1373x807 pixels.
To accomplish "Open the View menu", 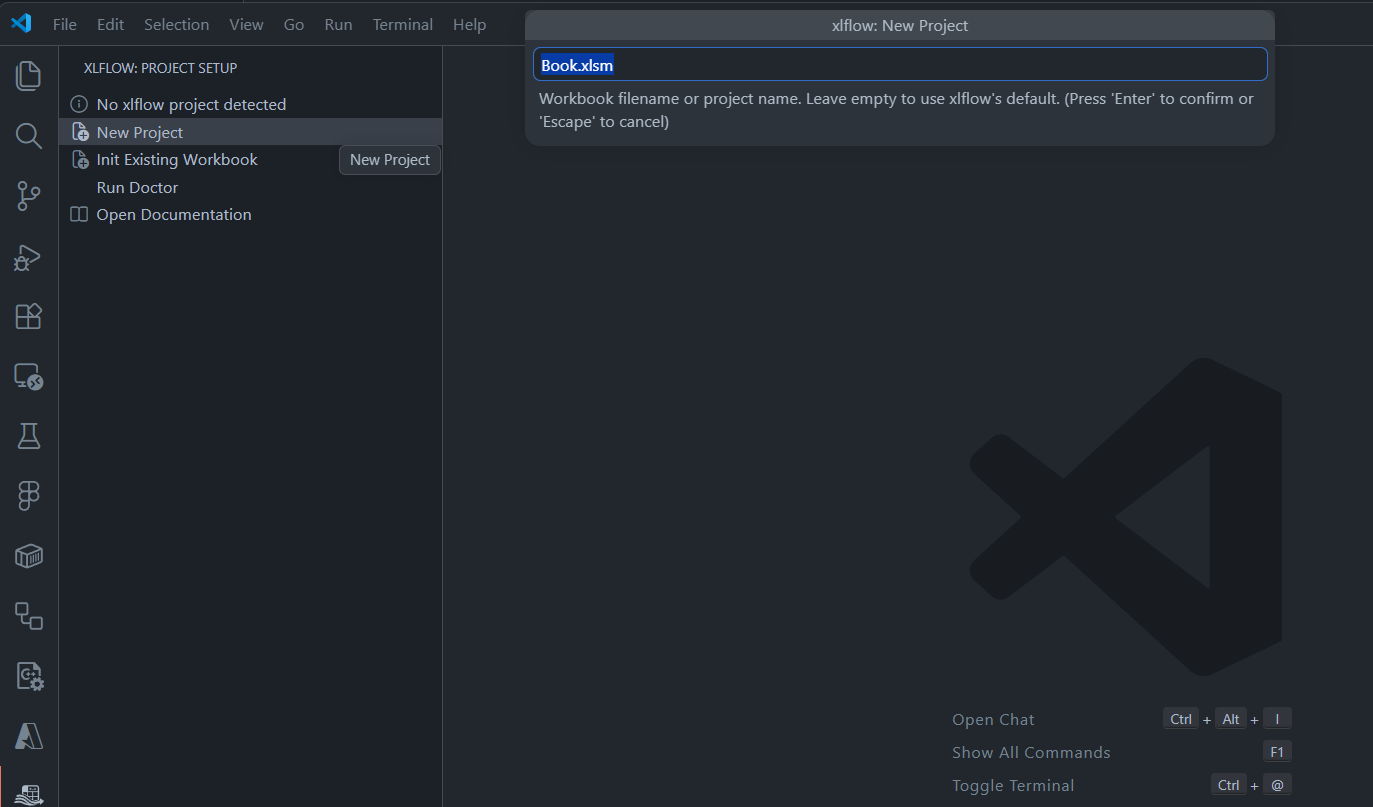I will 247,24.
